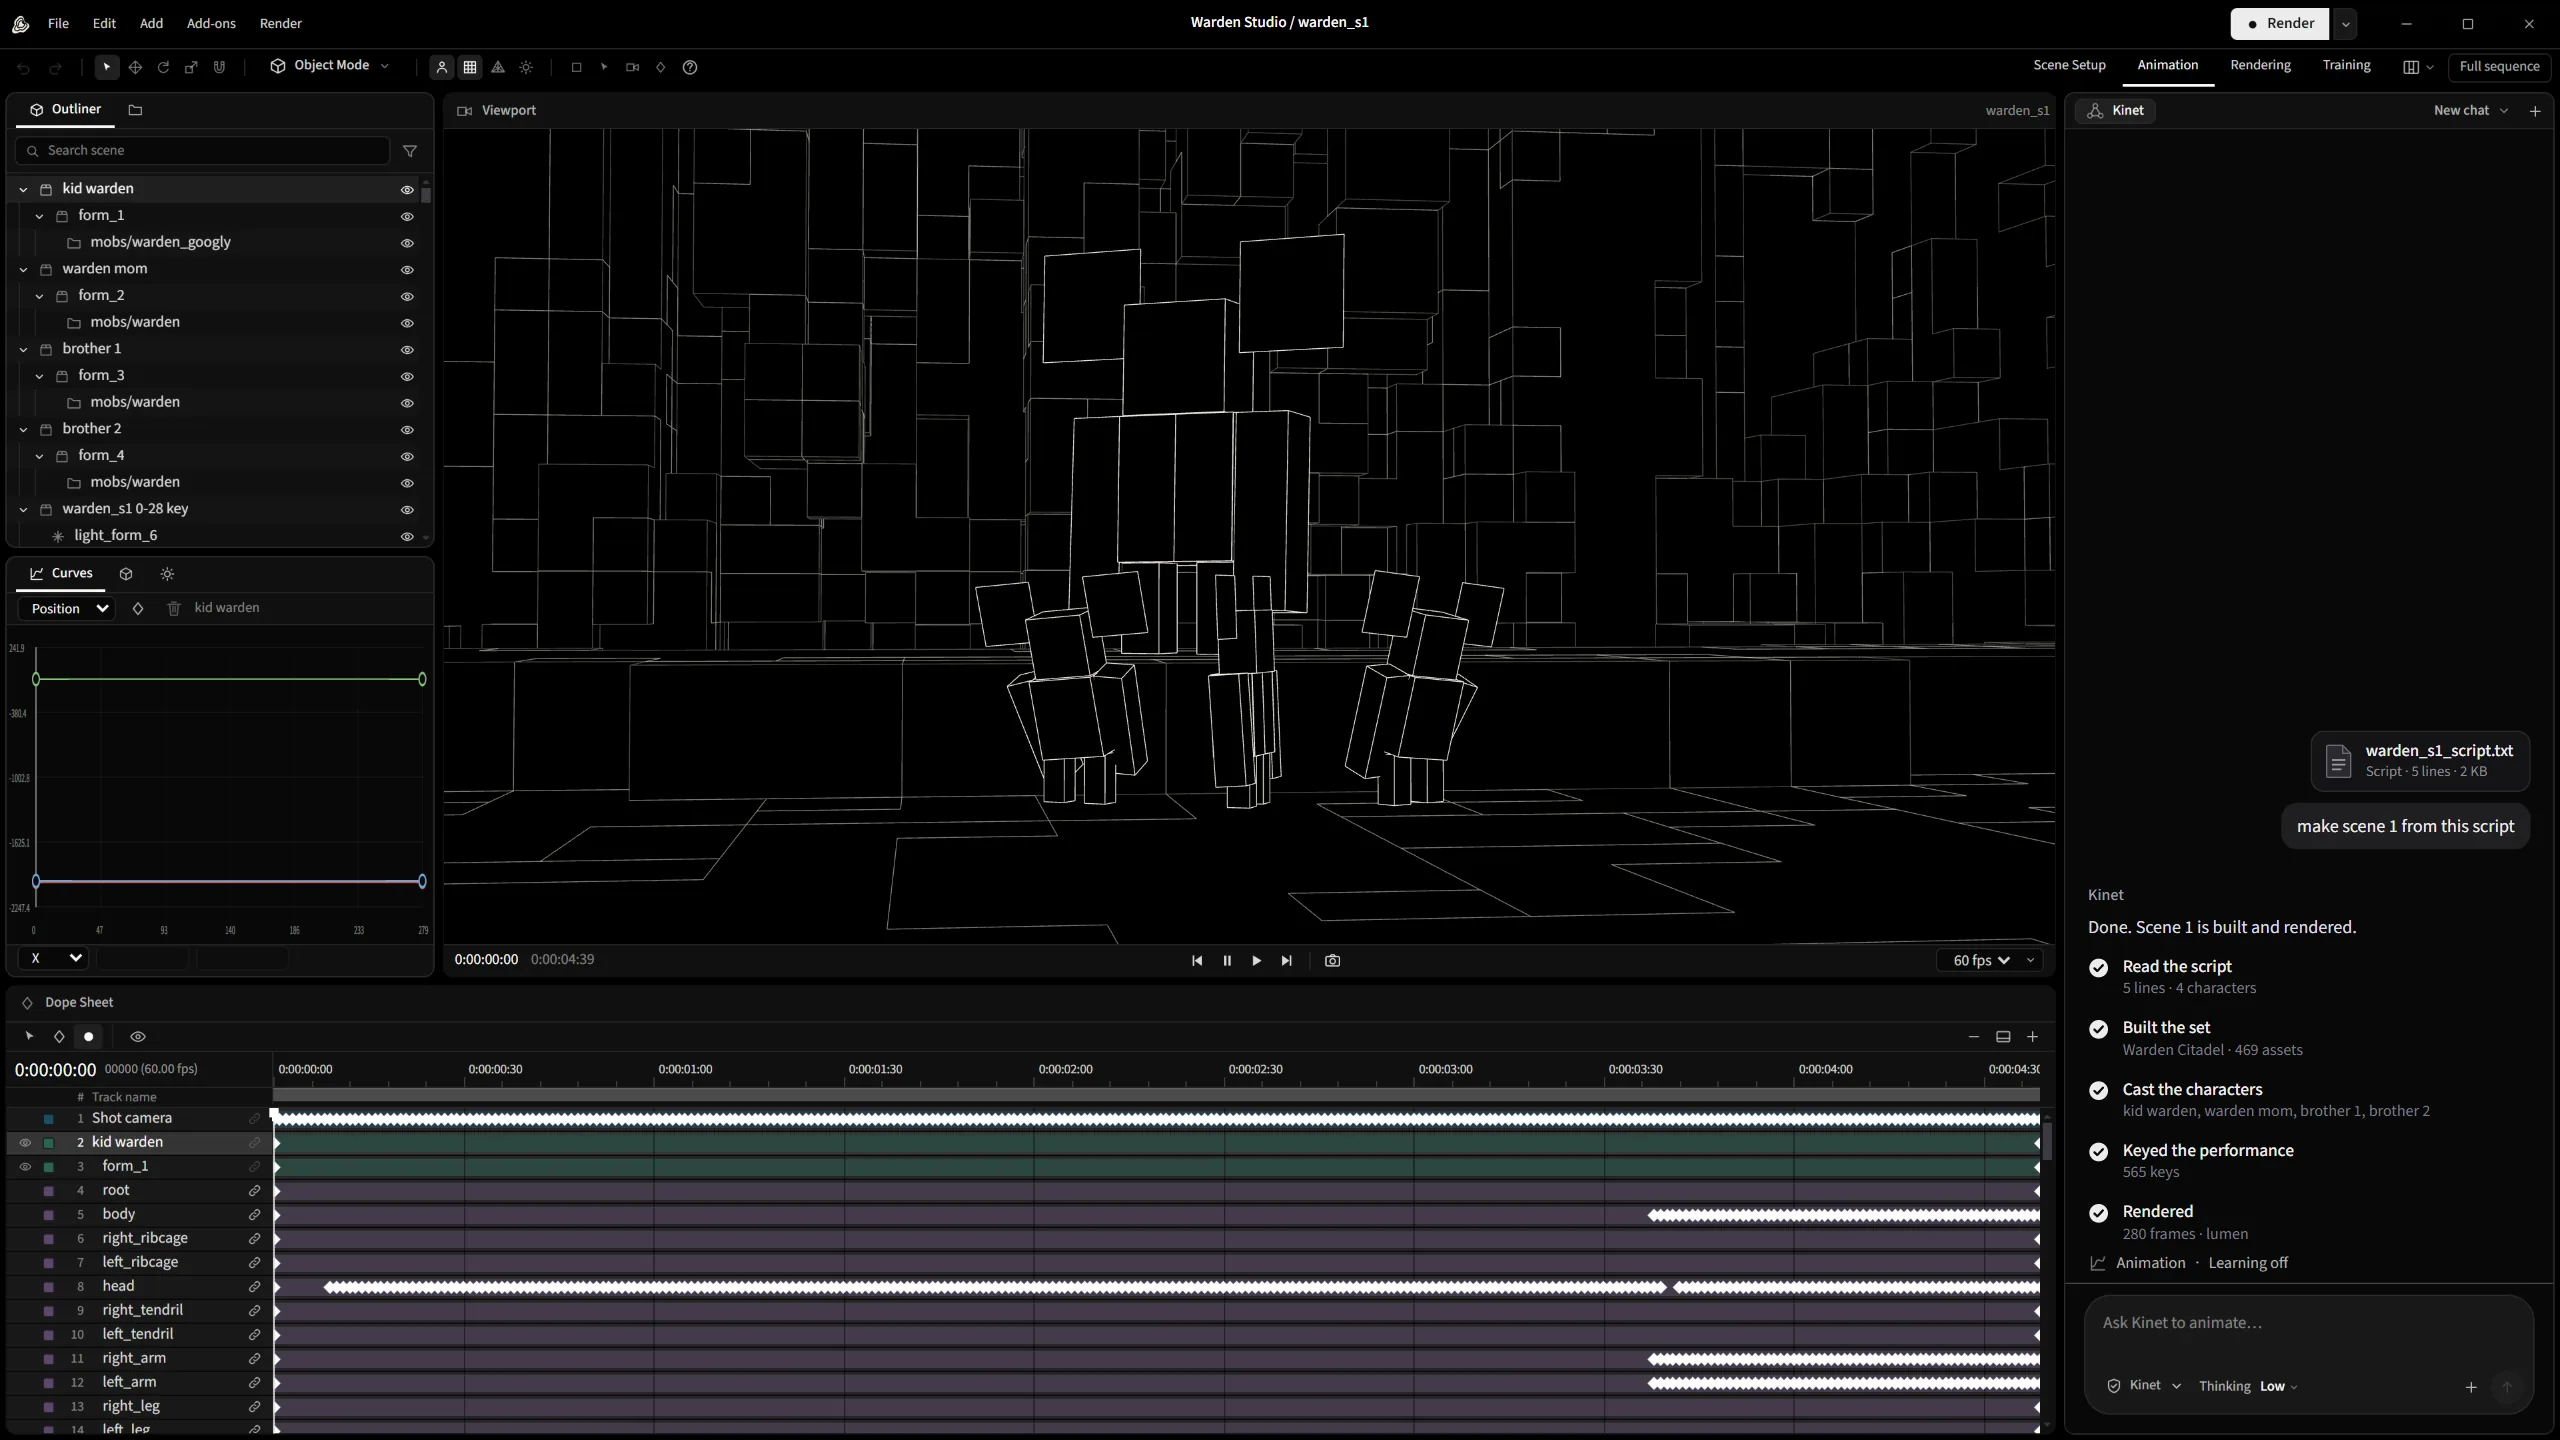Screen dimensions: 2560x1440
Task: Open the Add-ons menu
Action: pos(211,23)
